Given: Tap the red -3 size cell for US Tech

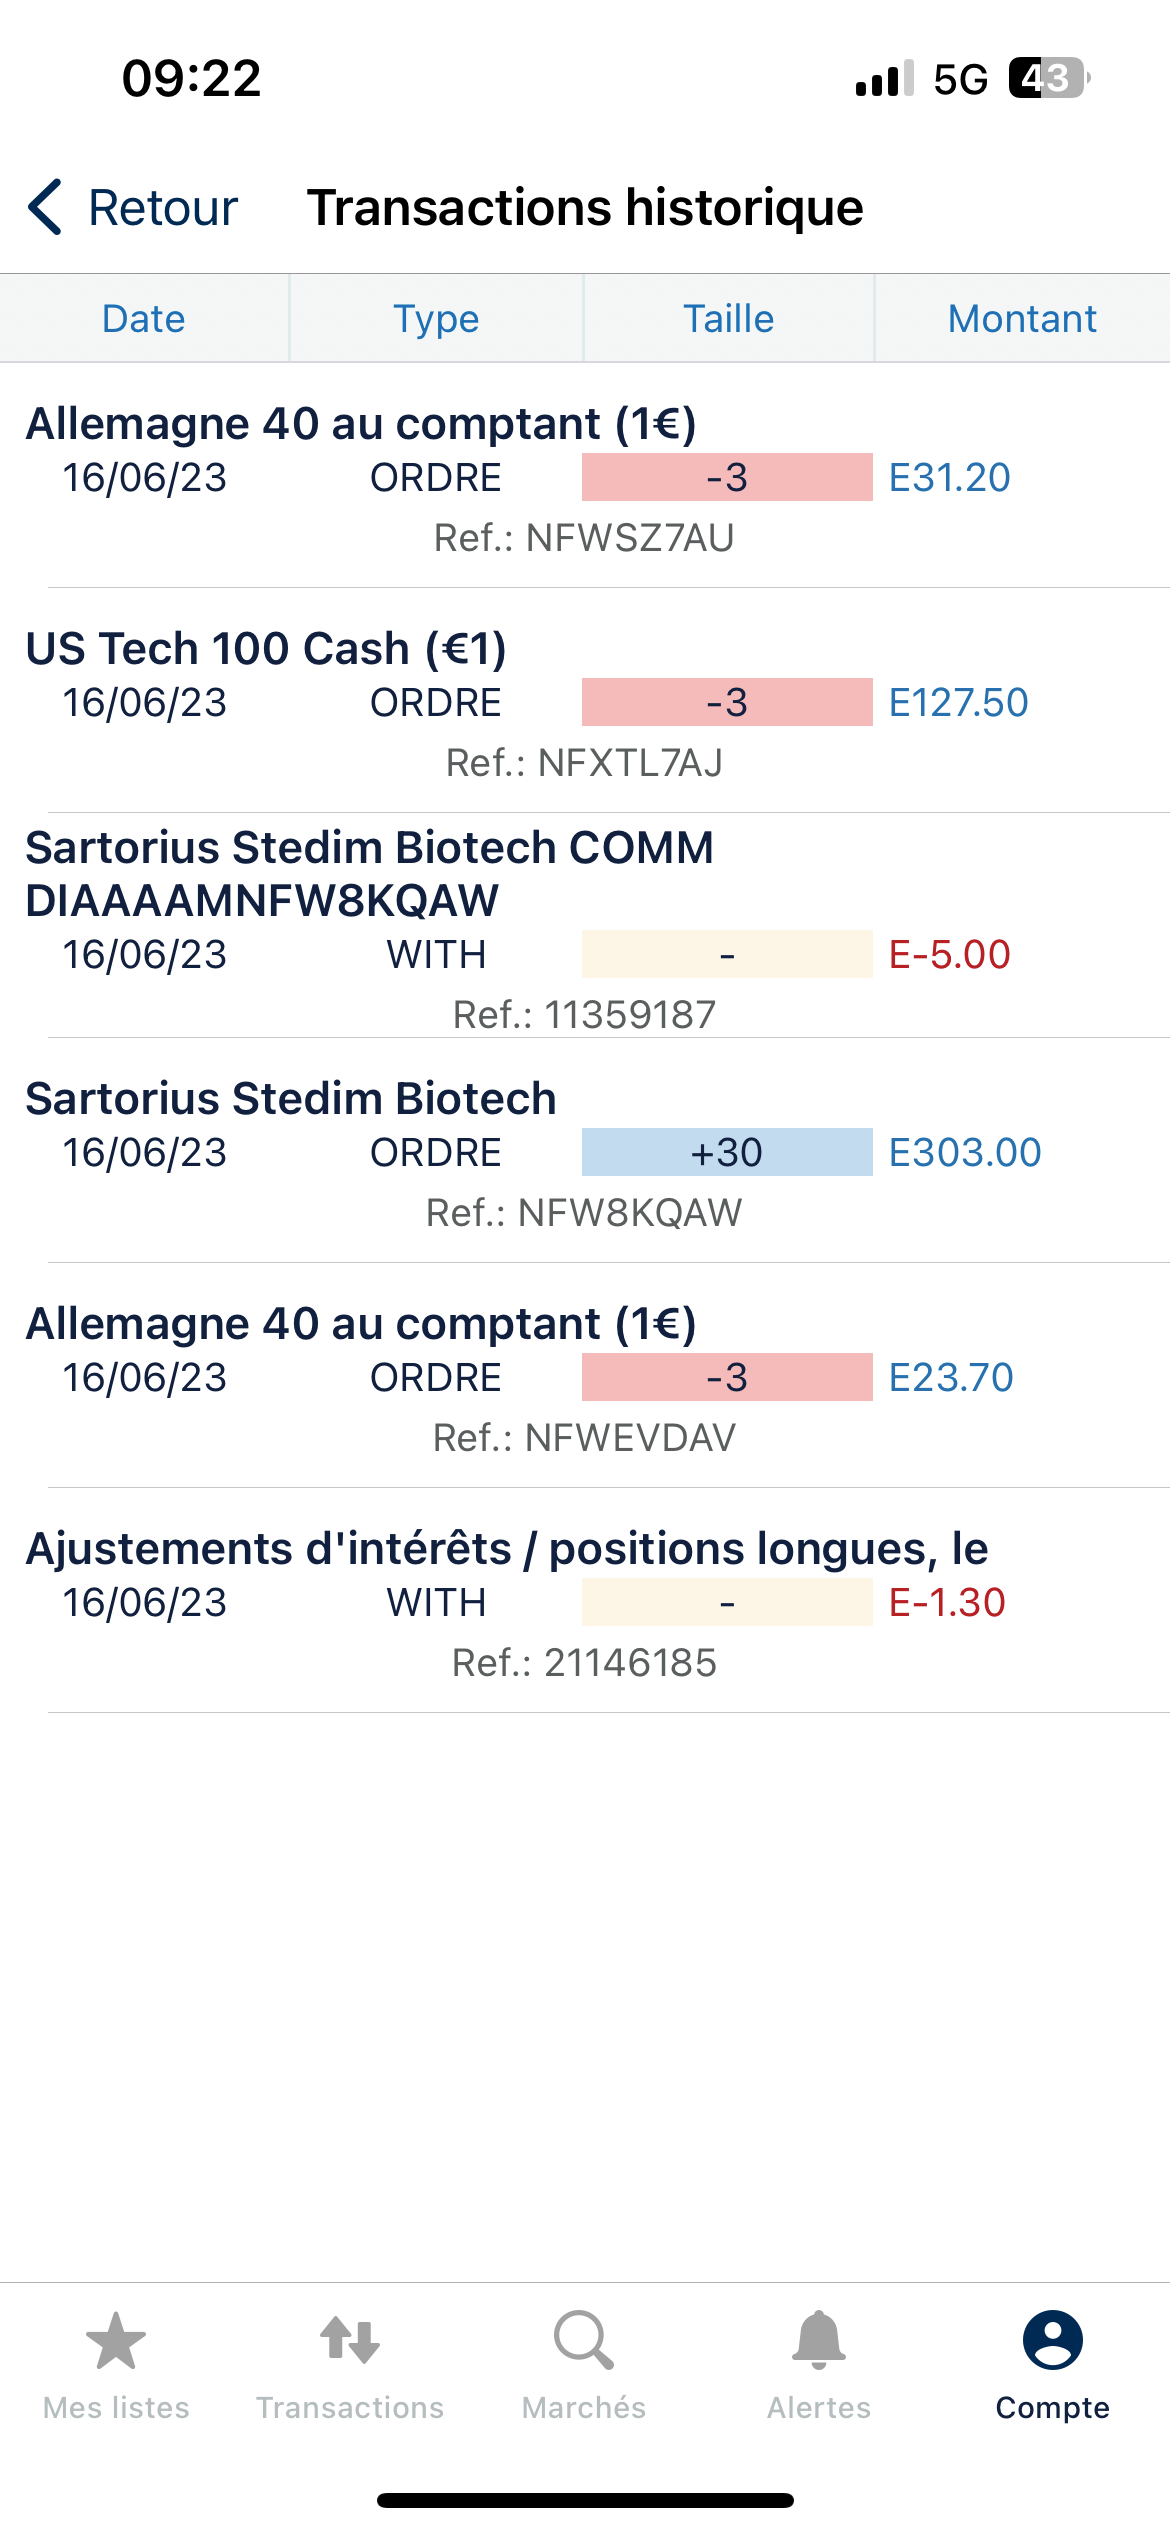Looking at the screenshot, I should coord(727,702).
